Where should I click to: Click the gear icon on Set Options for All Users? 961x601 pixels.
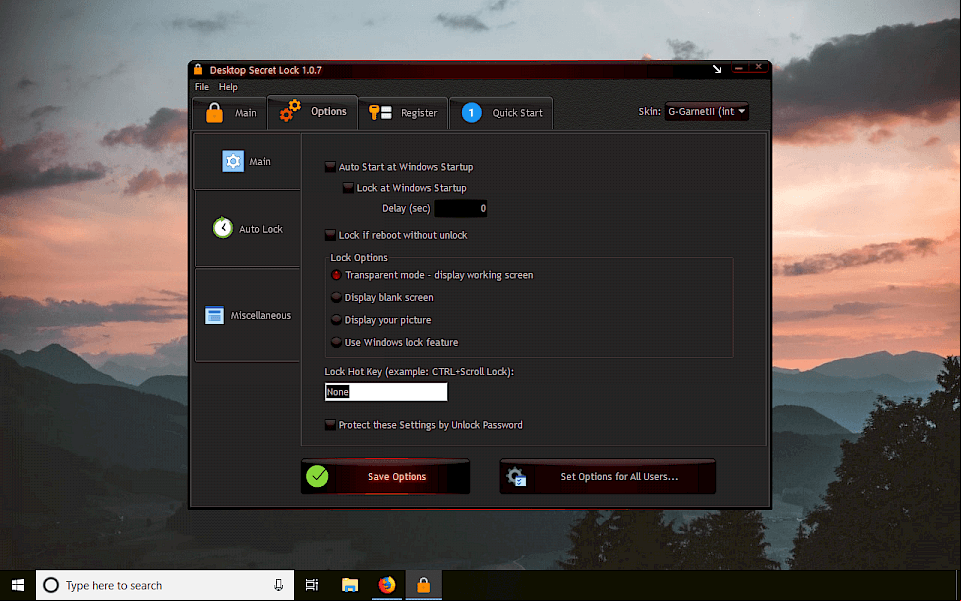coord(516,477)
